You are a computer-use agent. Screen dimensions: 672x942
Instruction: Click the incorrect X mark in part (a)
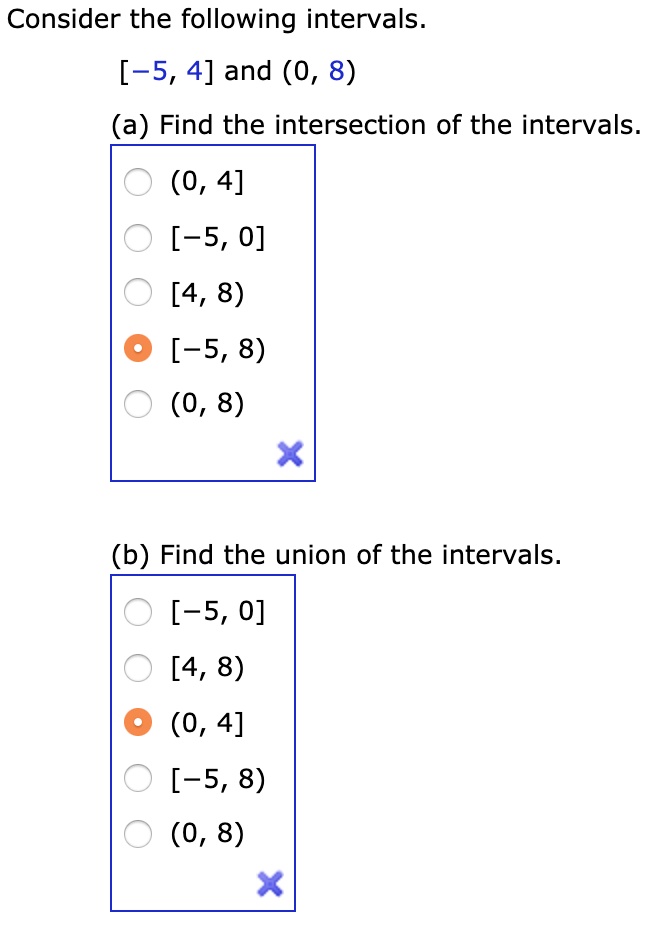(x=290, y=455)
